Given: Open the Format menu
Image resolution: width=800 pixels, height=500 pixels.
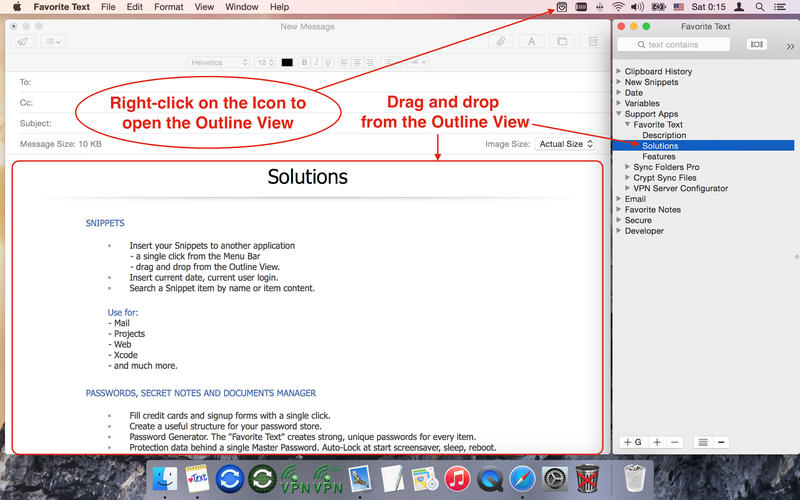Looking at the screenshot, I should [168, 7].
